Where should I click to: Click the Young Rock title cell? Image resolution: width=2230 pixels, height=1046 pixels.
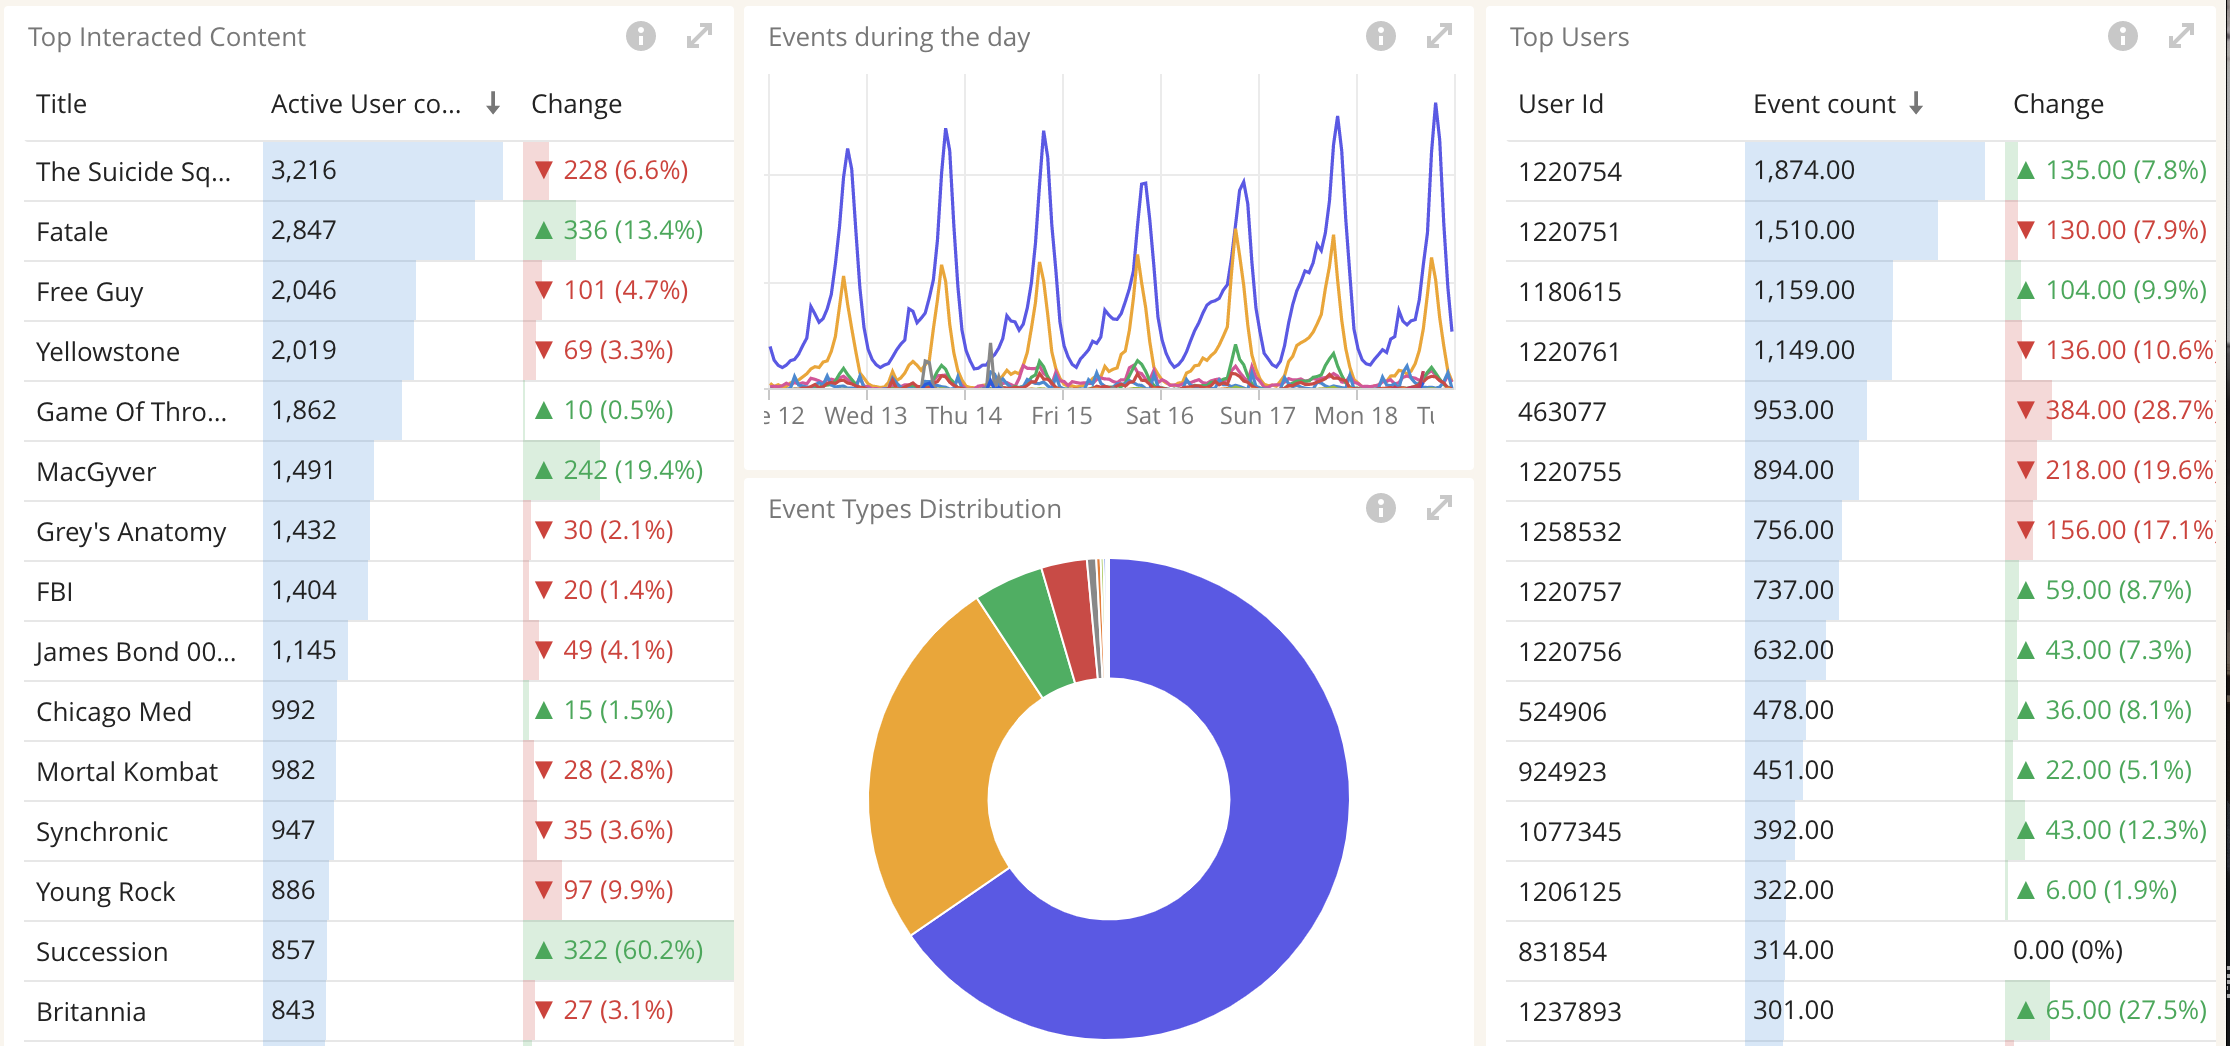click(106, 892)
